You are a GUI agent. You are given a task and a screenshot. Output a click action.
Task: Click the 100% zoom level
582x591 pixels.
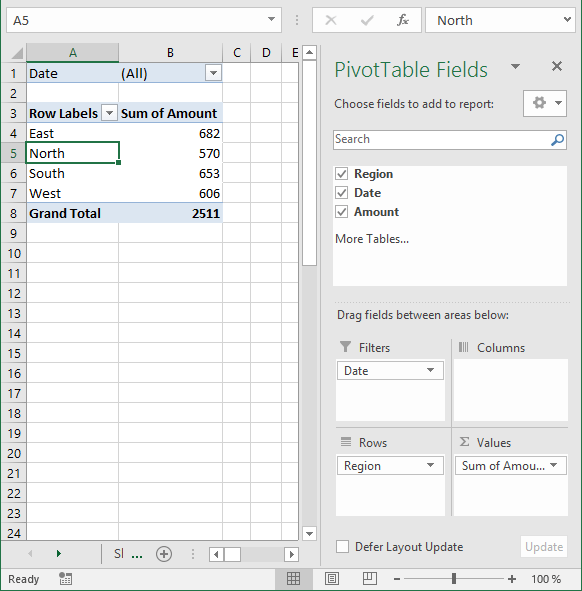546,579
